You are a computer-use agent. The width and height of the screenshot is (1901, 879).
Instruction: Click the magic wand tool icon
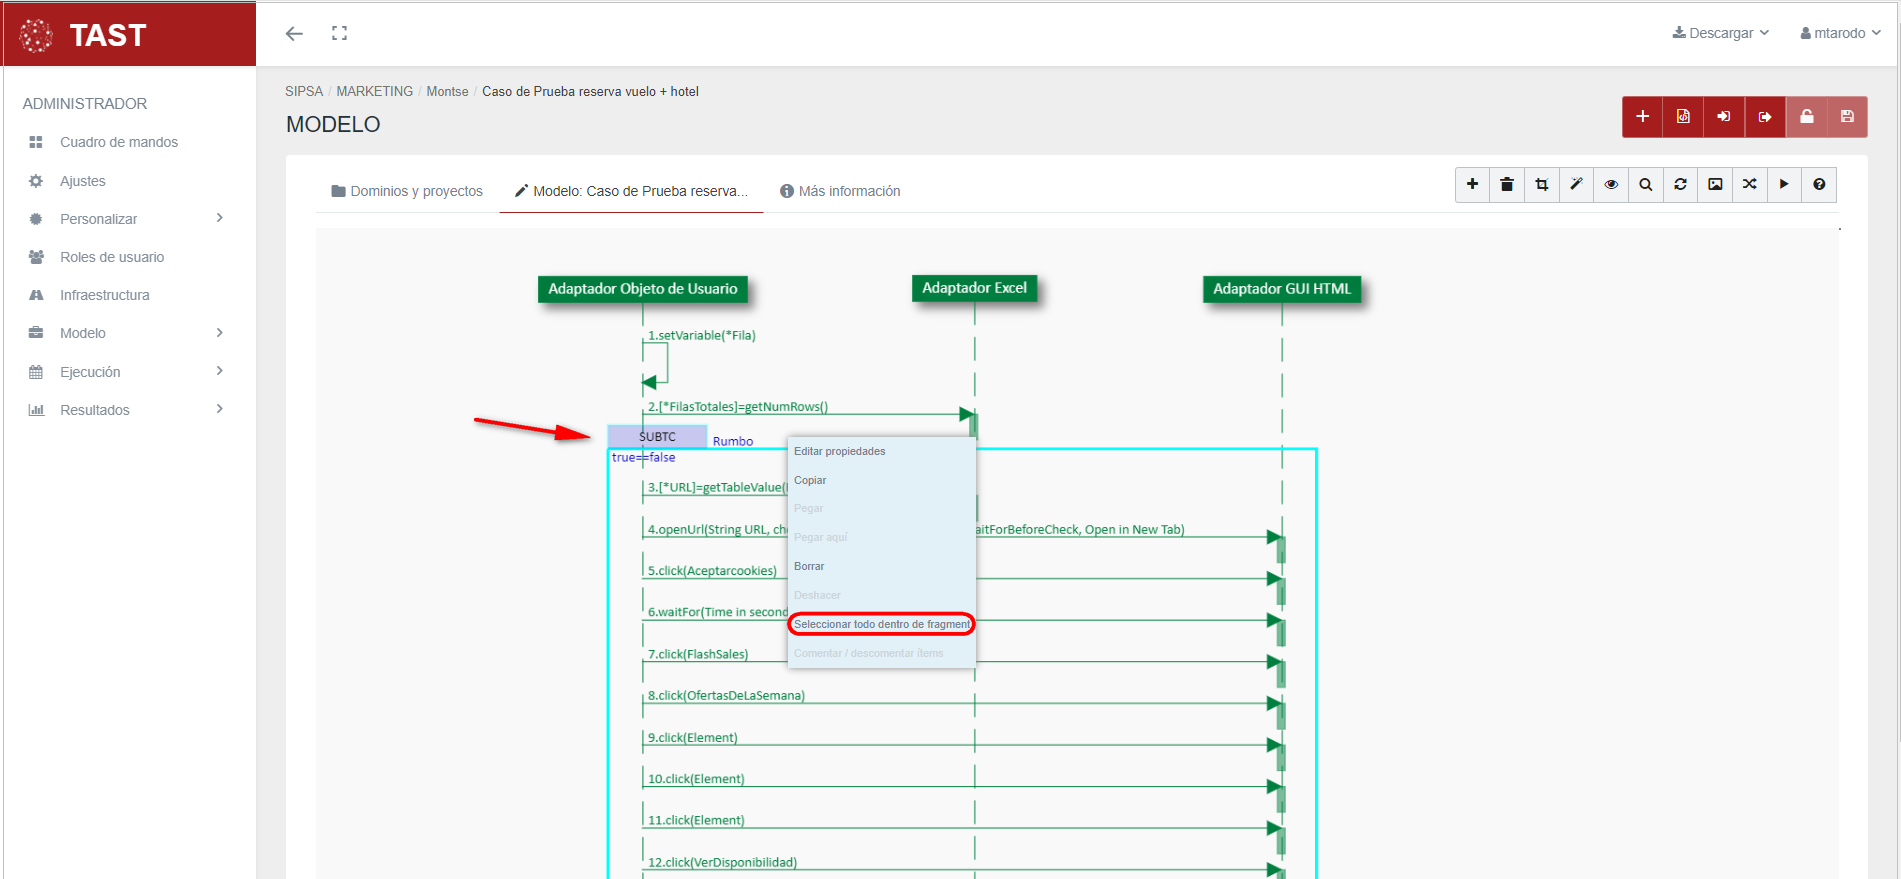click(x=1576, y=184)
